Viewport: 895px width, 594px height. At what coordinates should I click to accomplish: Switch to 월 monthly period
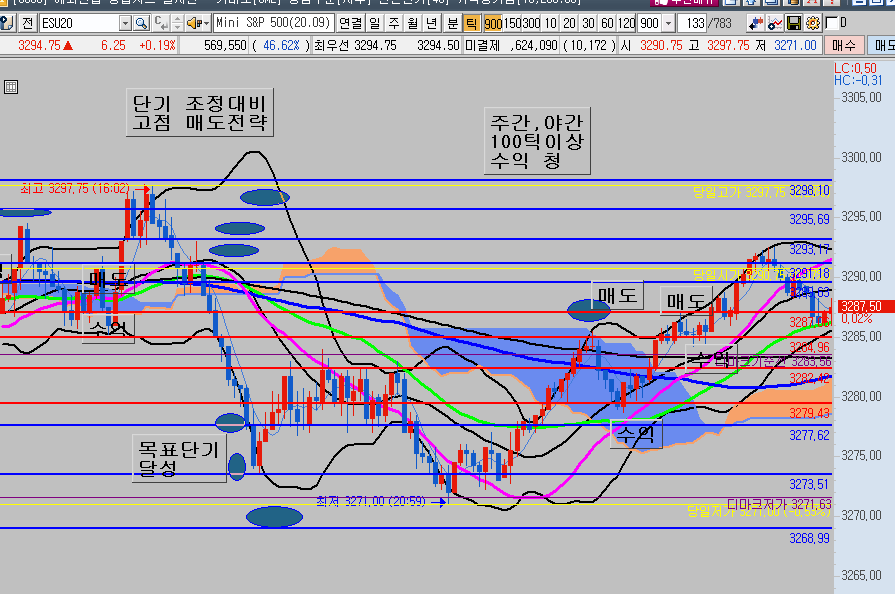point(413,23)
